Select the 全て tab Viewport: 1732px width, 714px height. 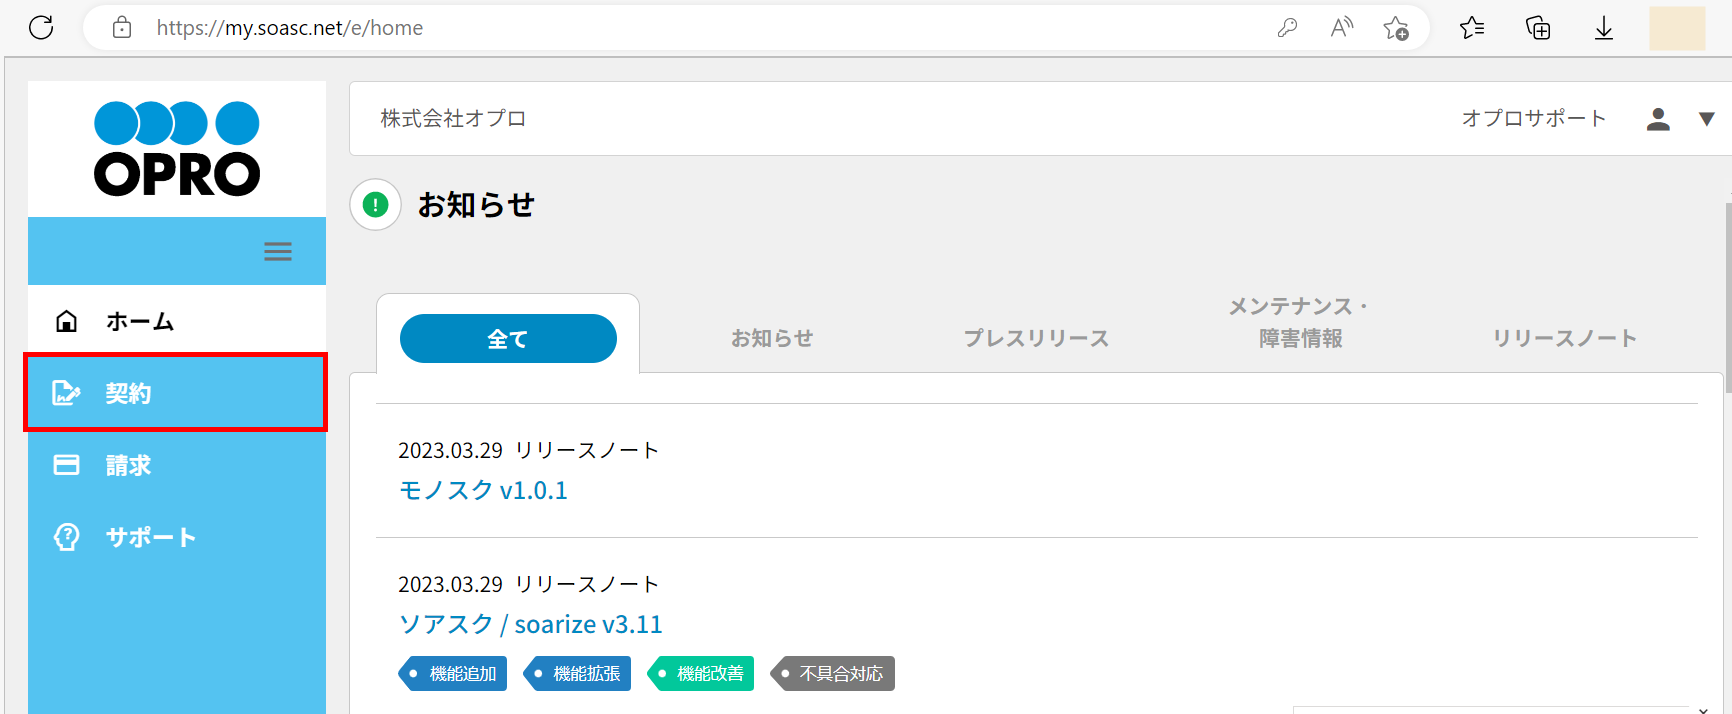508,339
